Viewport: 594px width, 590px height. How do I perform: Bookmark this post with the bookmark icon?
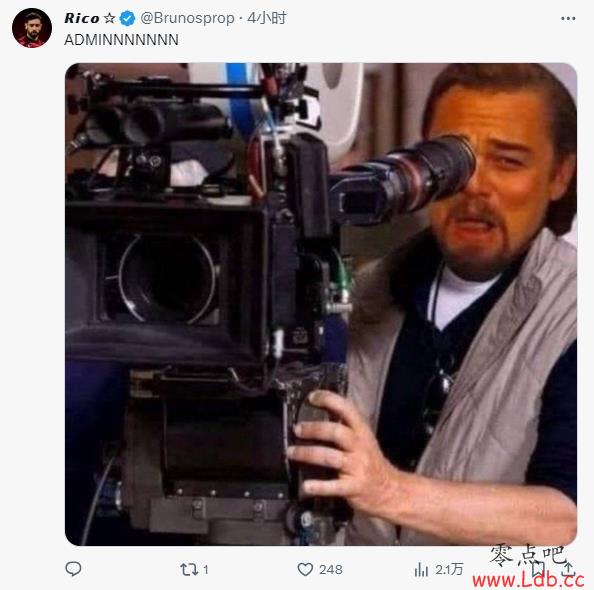[x=537, y=568]
